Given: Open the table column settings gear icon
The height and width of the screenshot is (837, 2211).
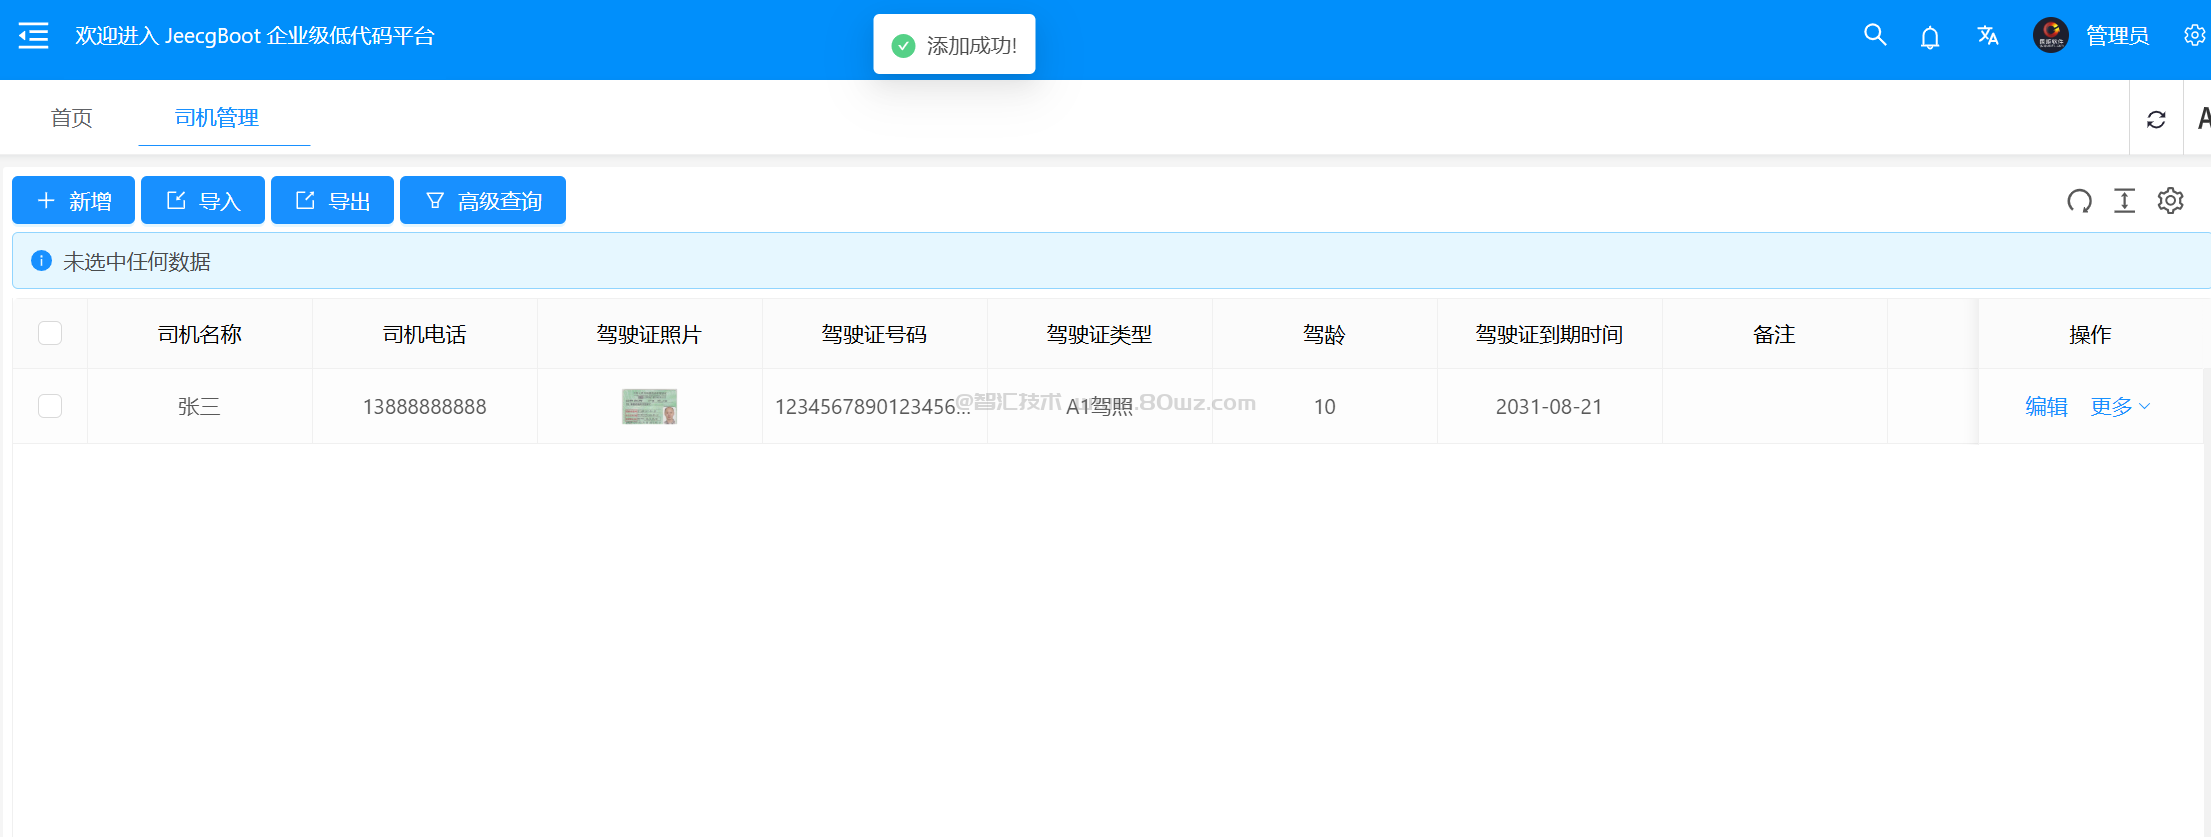Looking at the screenshot, I should 2170,201.
